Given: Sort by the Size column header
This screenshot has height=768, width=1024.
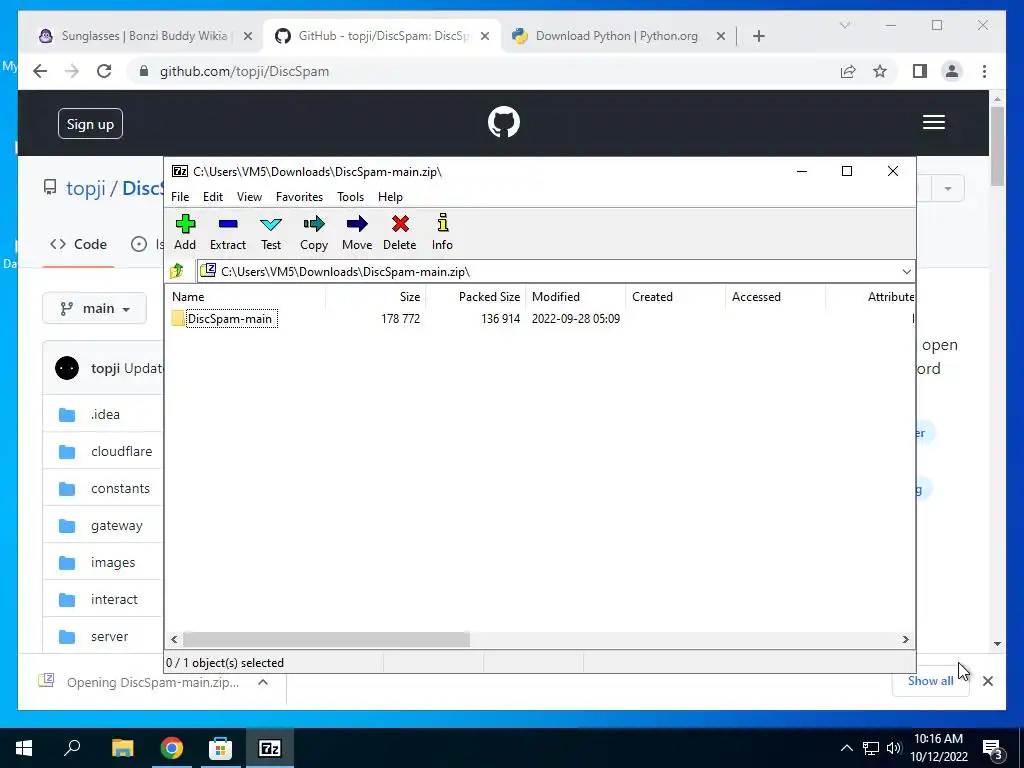Looking at the screenshot, I should pos(376,296).
